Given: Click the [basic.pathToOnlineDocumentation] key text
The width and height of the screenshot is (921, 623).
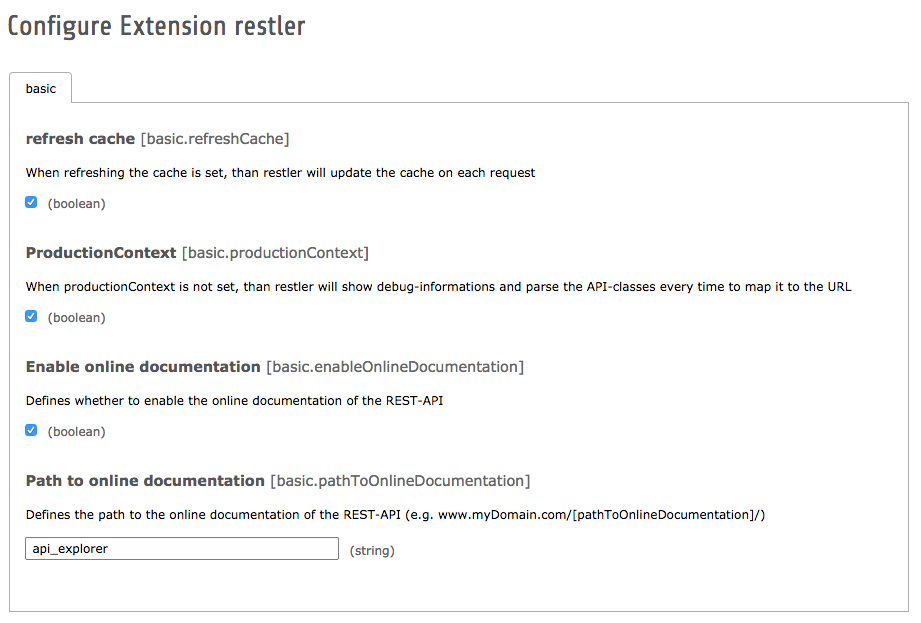Looking at the screenshot, I should coord(400,480).
